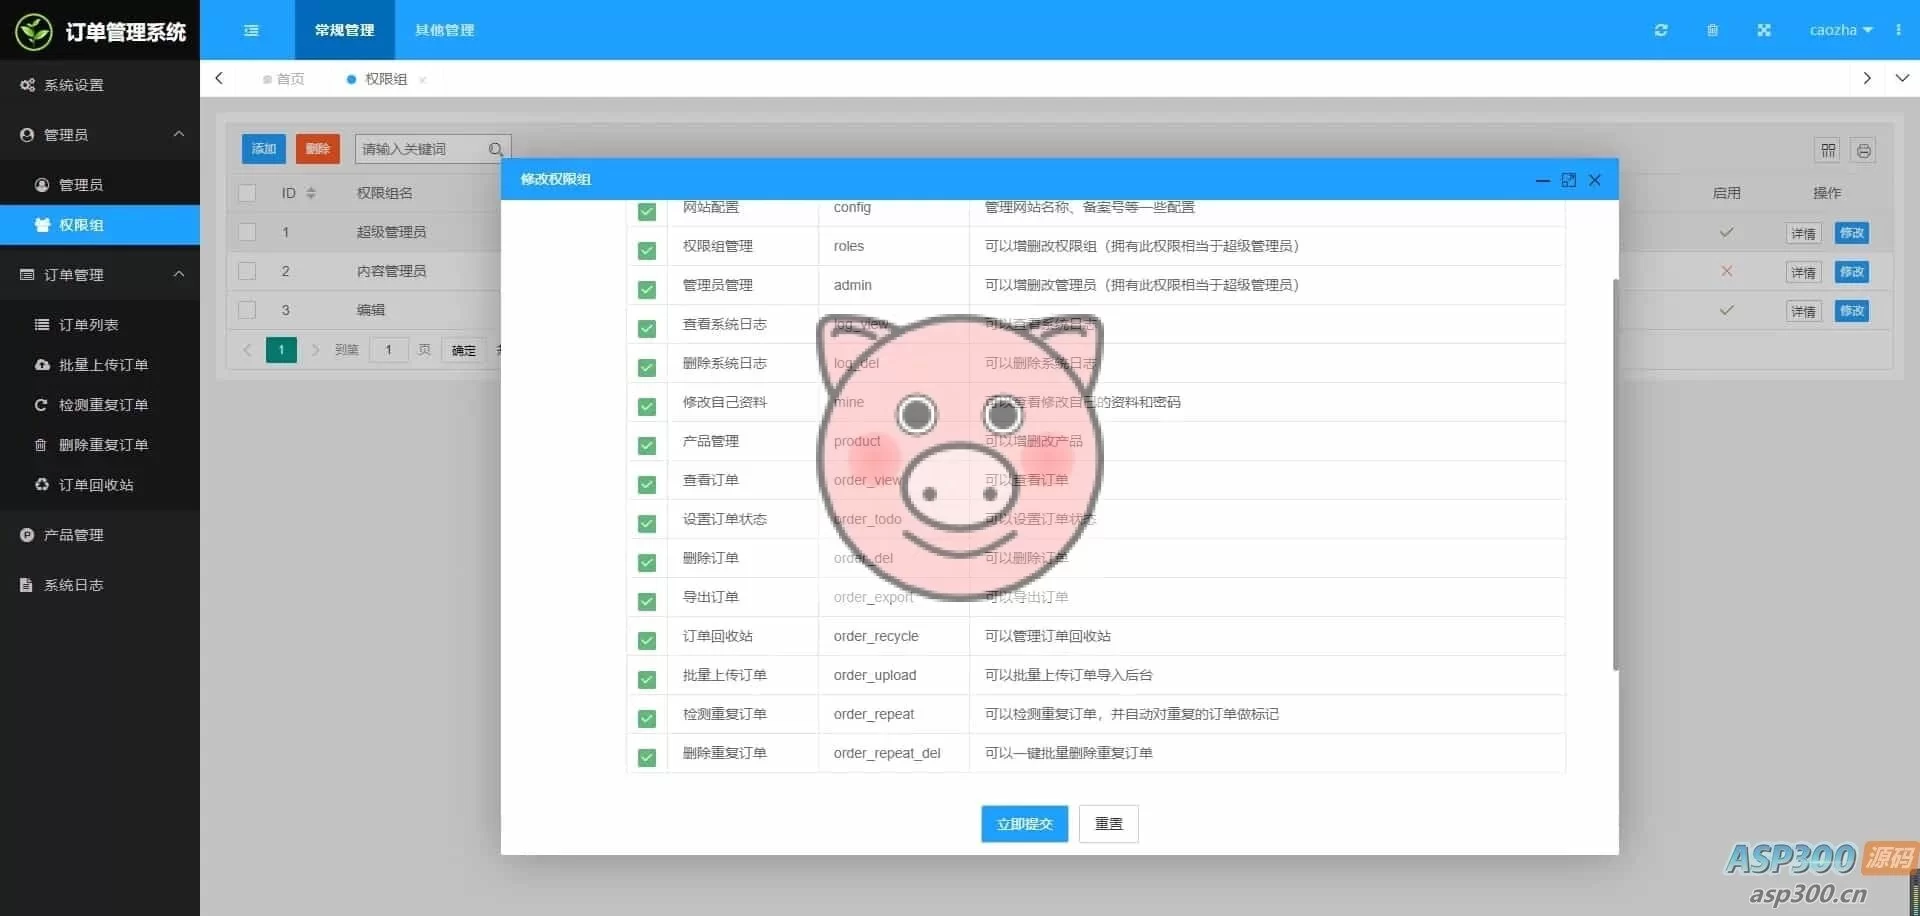The width and height of the screenshot is (1920, 916).
Task: Click current page 1 in pagination
Action: 281,350
